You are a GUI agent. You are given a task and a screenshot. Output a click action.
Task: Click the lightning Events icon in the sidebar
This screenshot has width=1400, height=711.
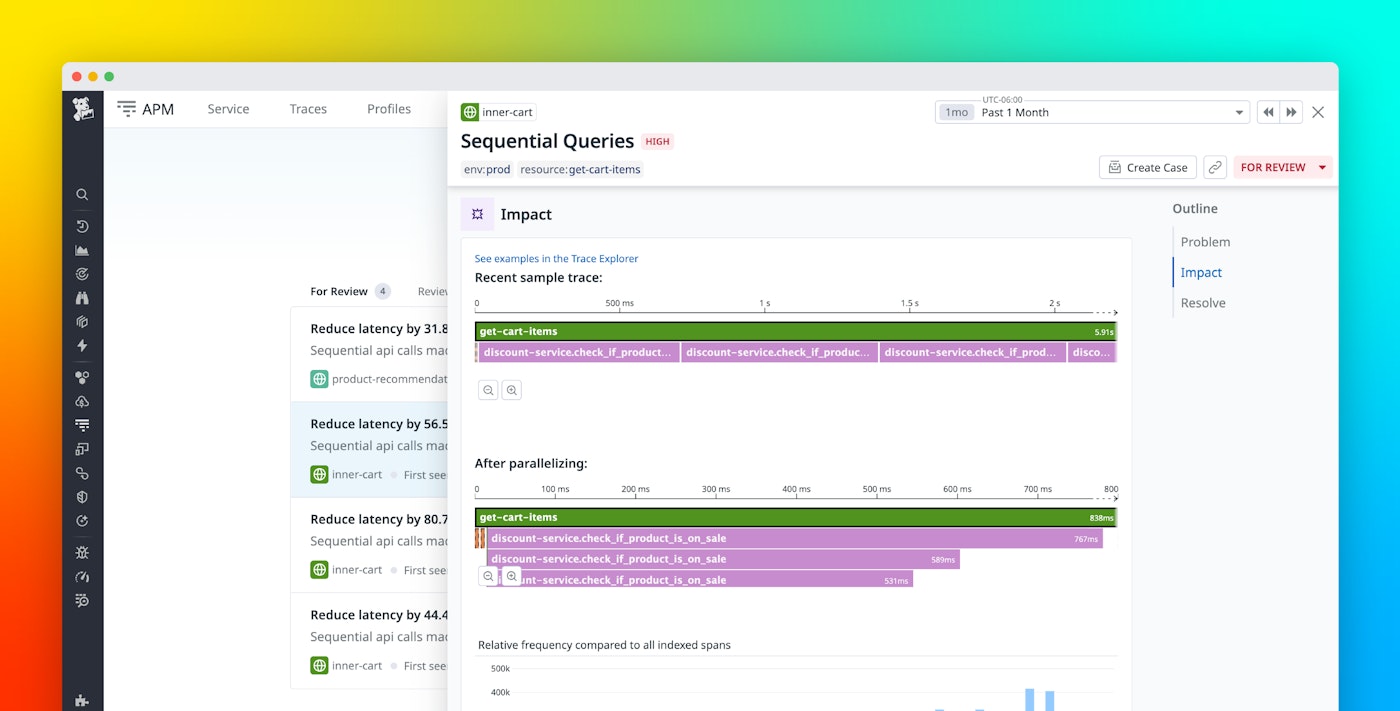(x=82, y=345)
